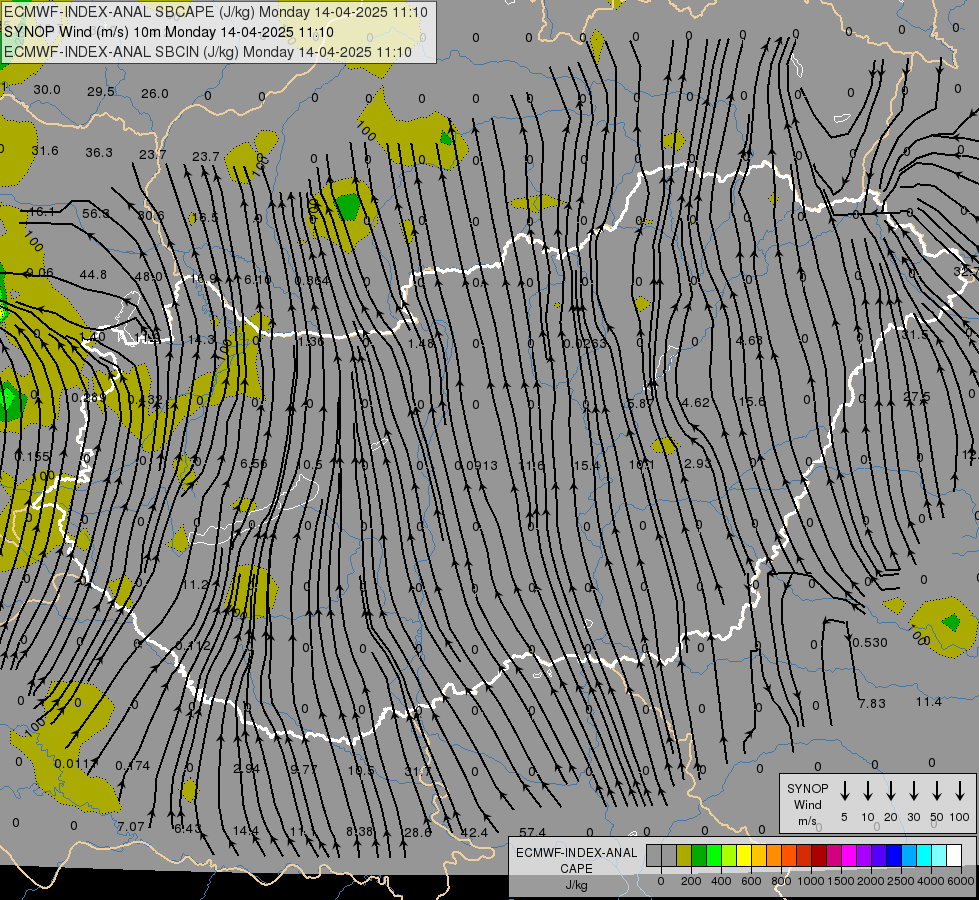Click the wind legend arrow for 20 m/s
Screen dimensions: 979x900
pyautogui.click(x=891, y=791)
